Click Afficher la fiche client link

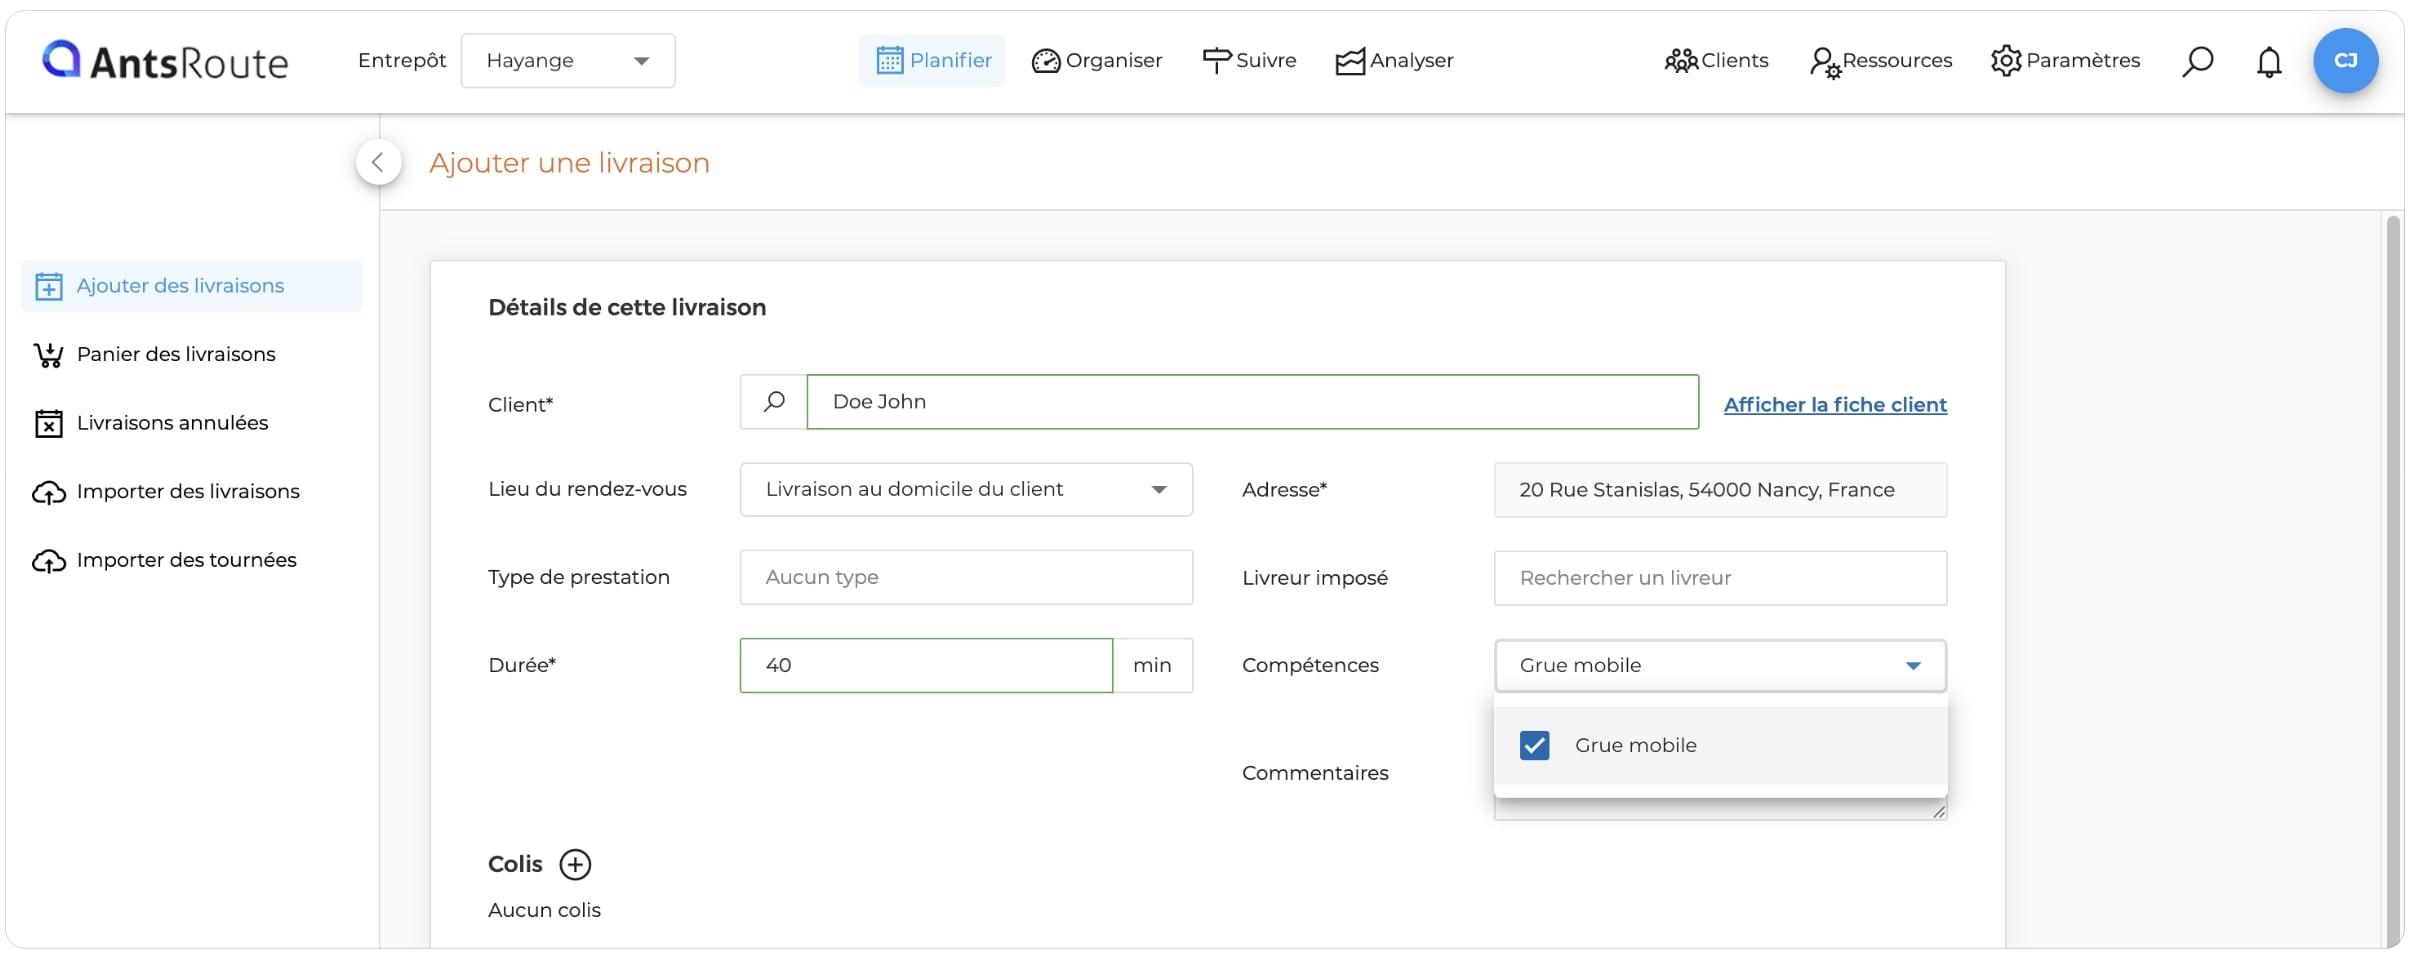[1835, 405]
